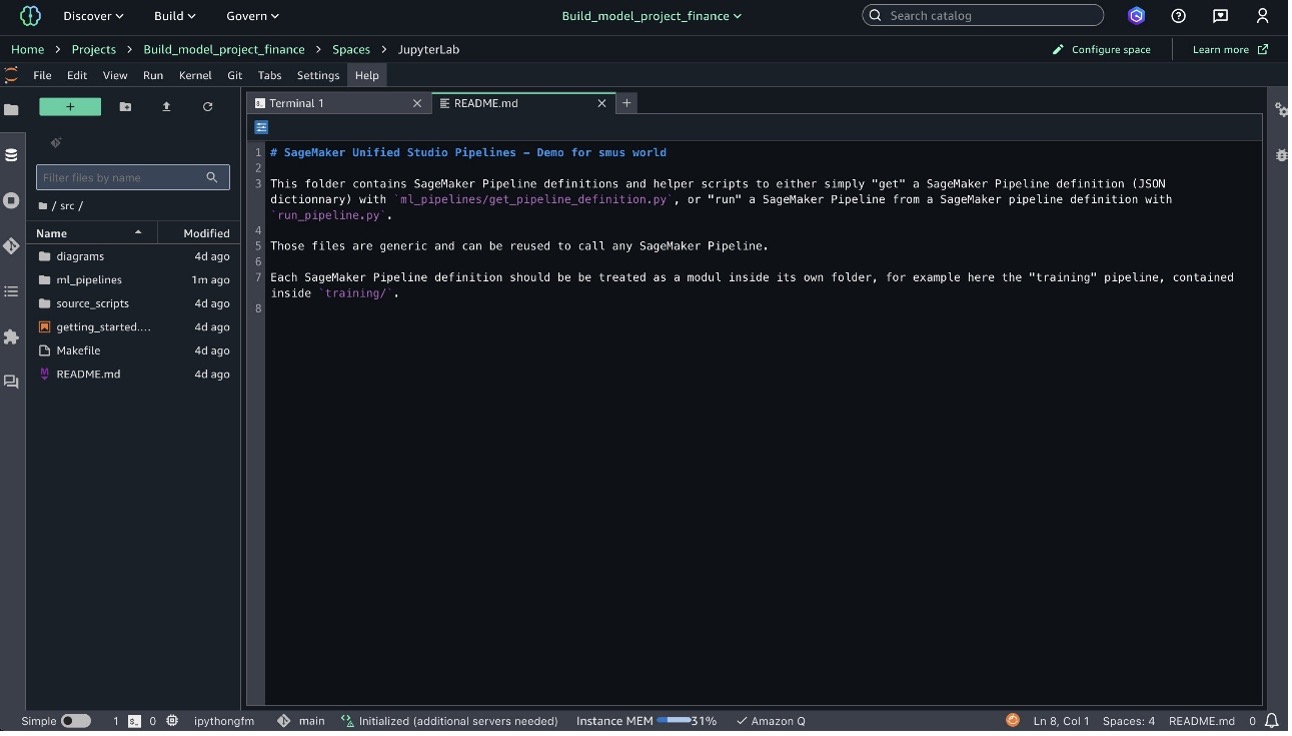Expand the Govern dropdown menu
The image size is (1292, 736).
tap(252, 16)
